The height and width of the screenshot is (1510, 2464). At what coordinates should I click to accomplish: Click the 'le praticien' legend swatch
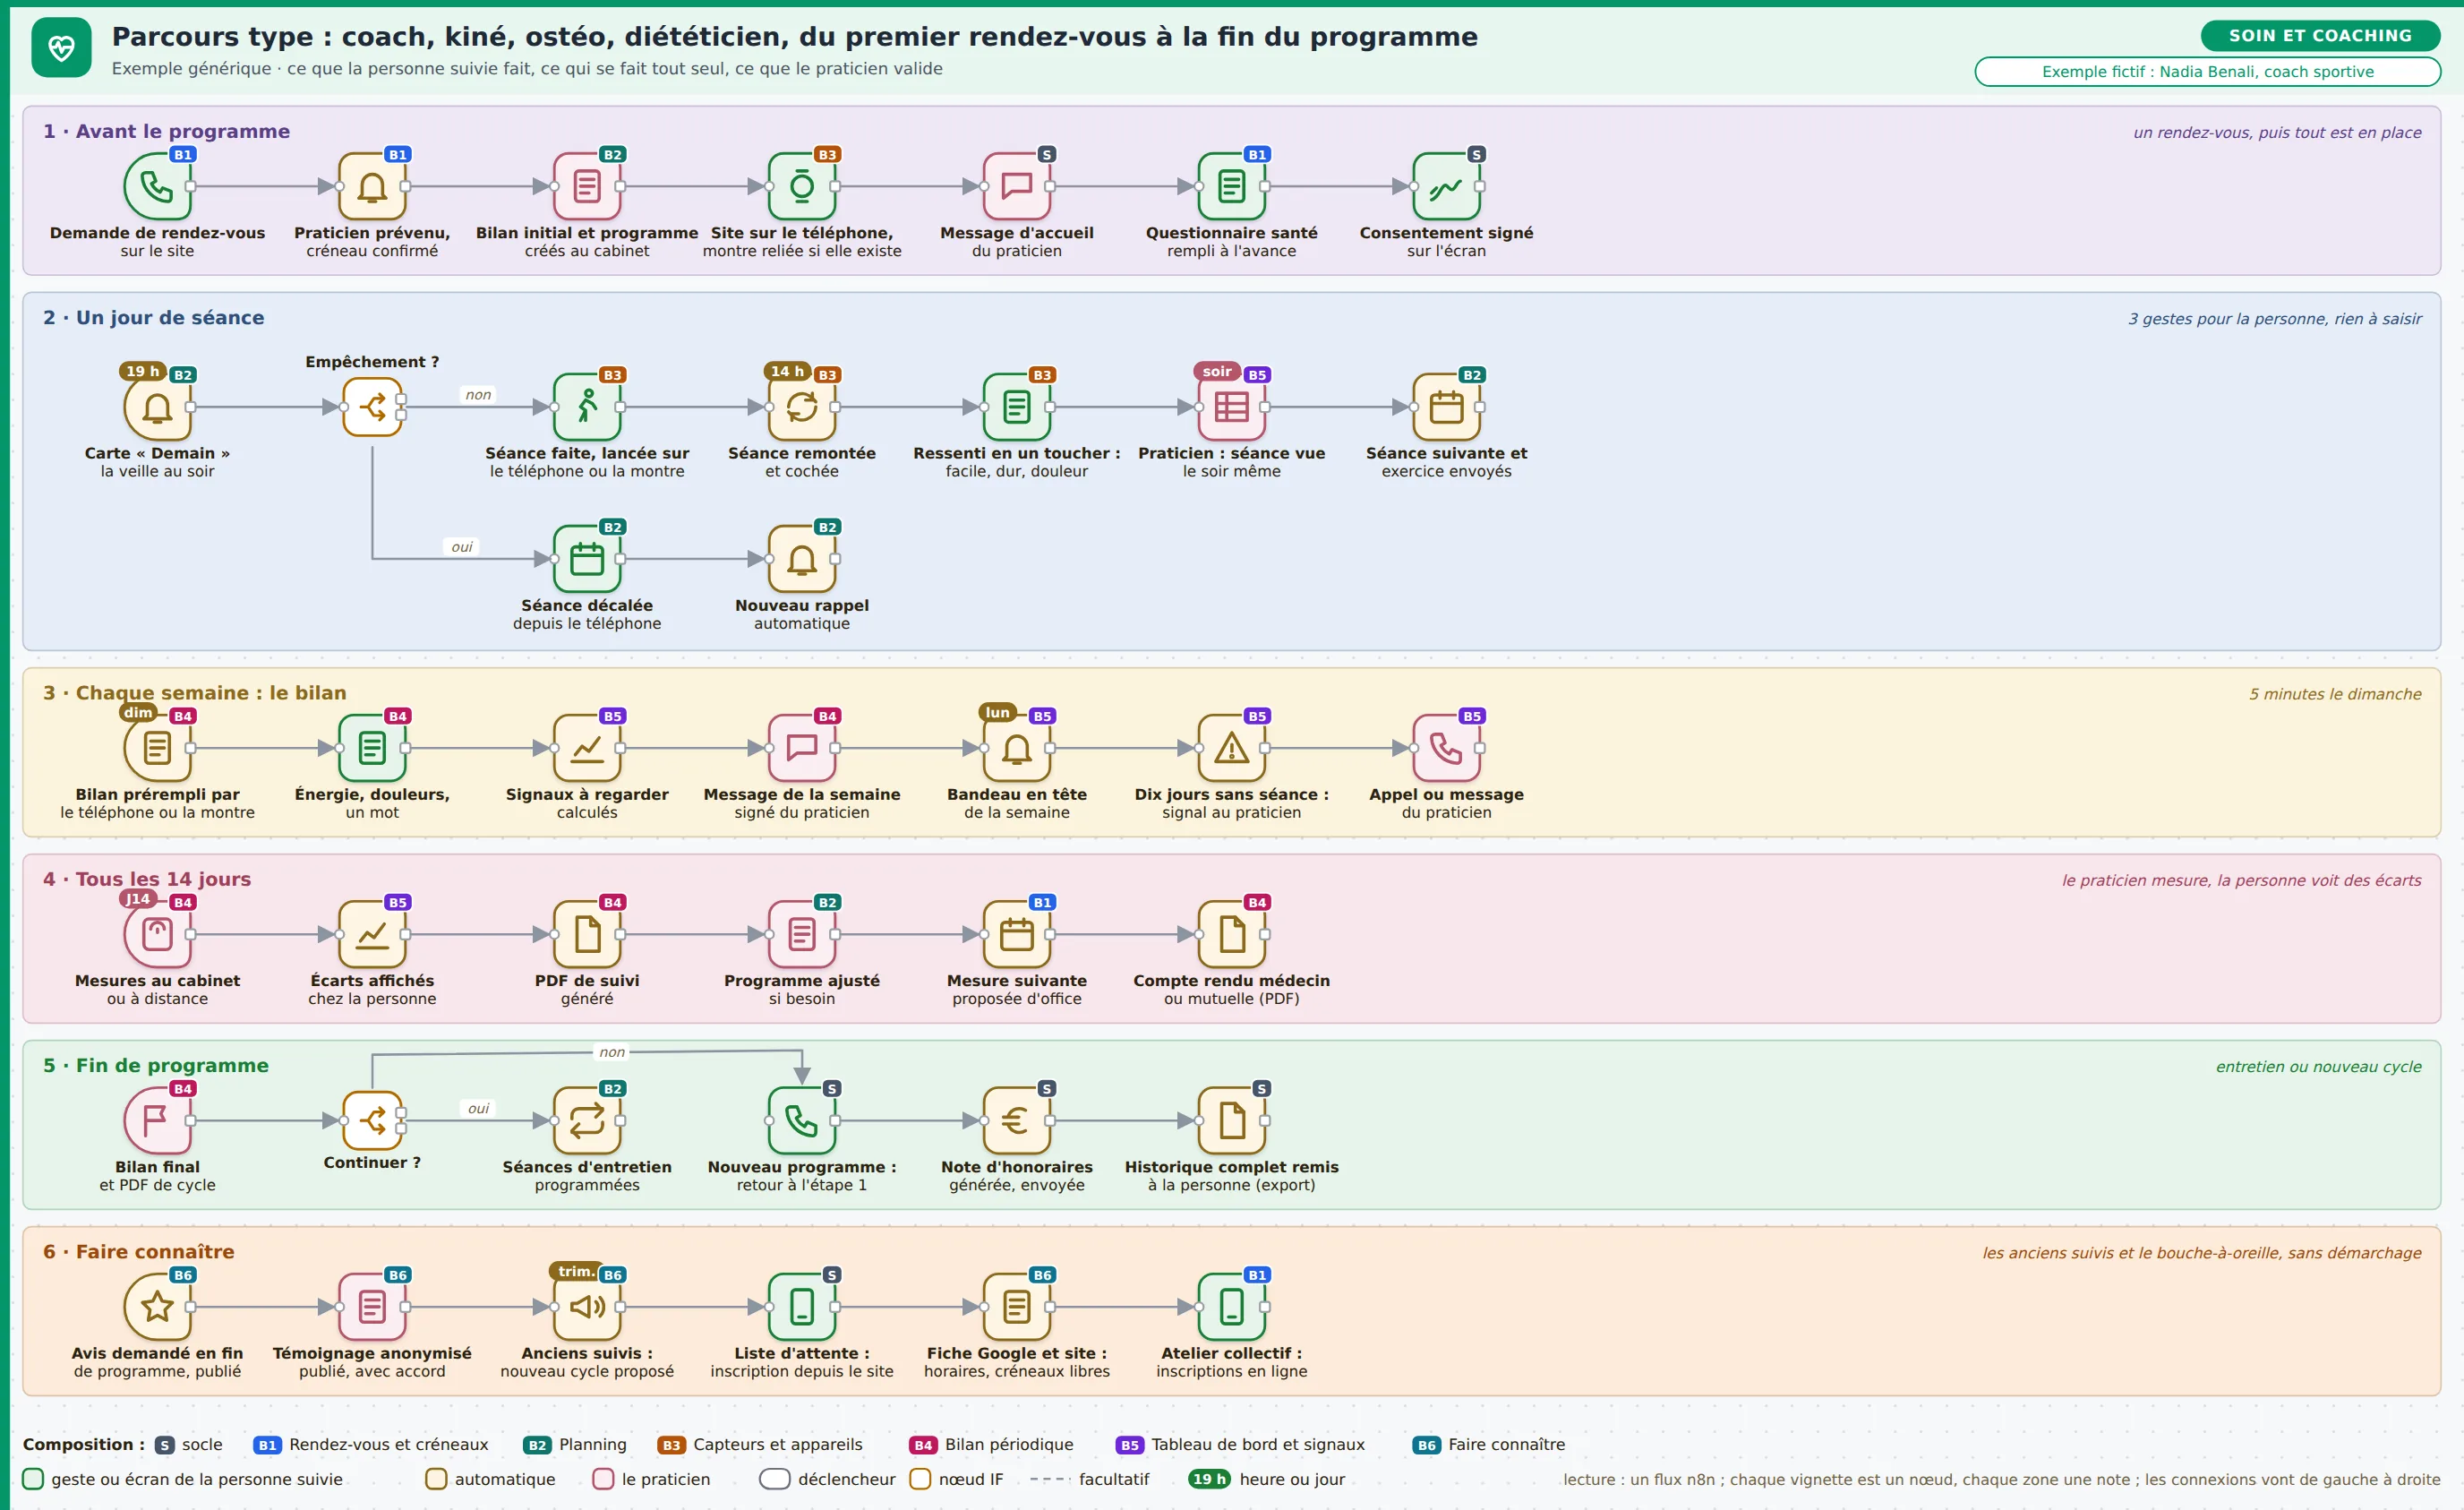pos(603,1478)
